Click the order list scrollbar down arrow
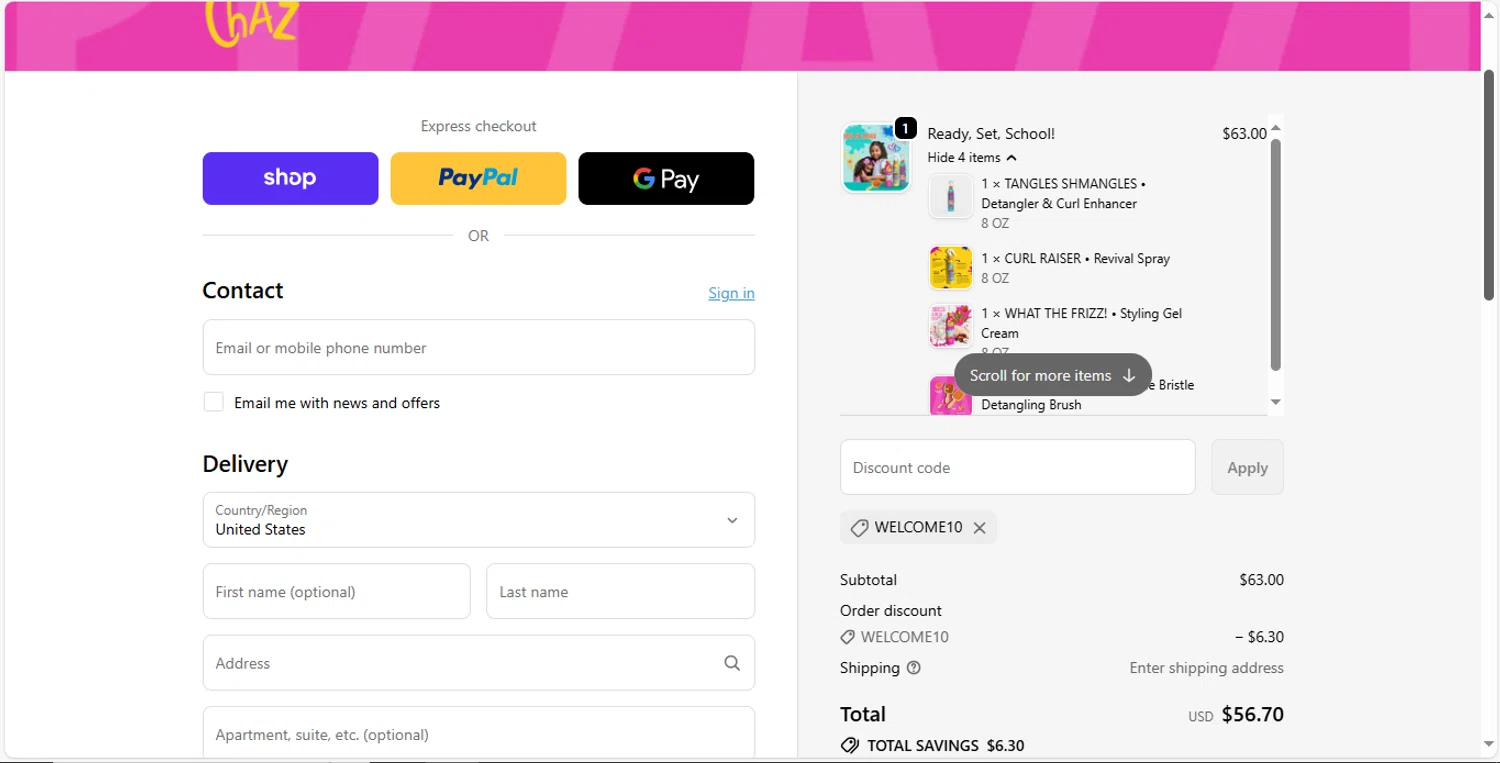The height and width of the screenshot is (763, 1500). 1275,402
